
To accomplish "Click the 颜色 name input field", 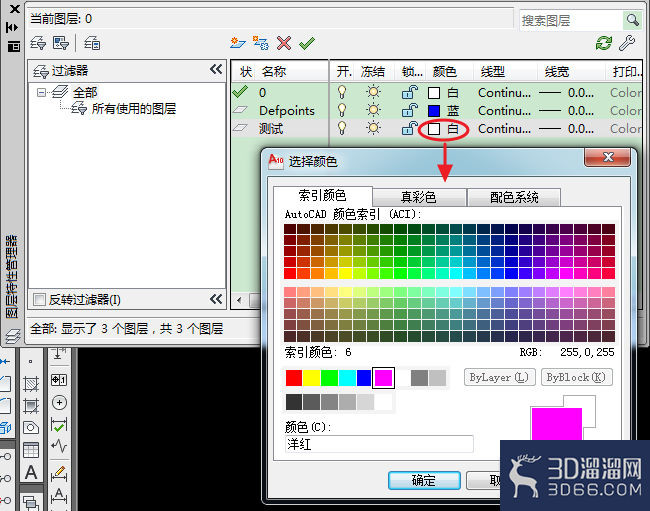I will (379, 444).
